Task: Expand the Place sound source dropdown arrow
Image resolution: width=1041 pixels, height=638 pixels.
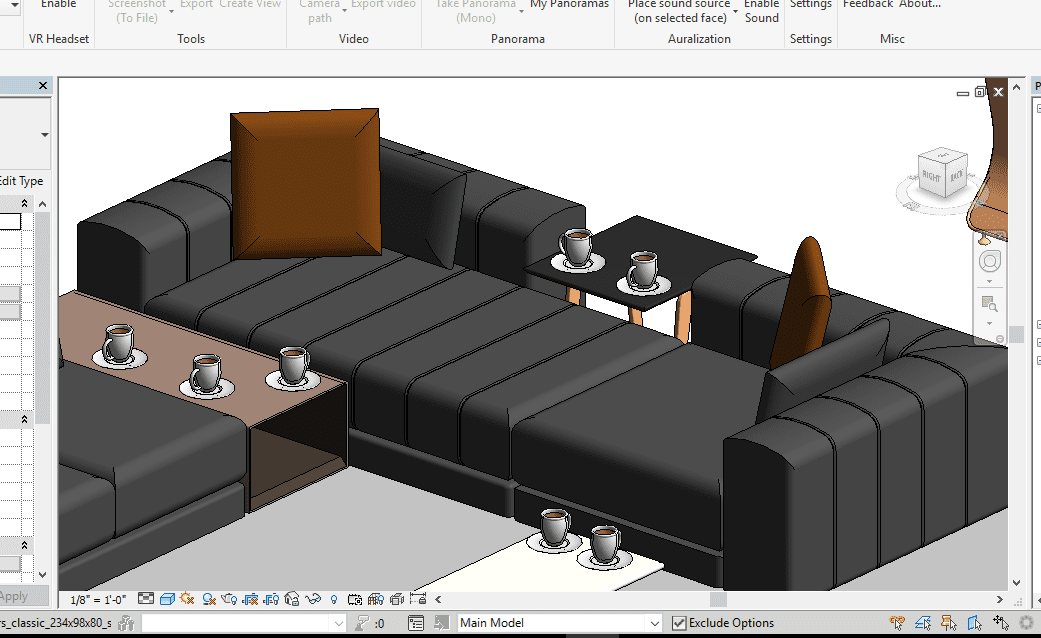Action: 735,10
